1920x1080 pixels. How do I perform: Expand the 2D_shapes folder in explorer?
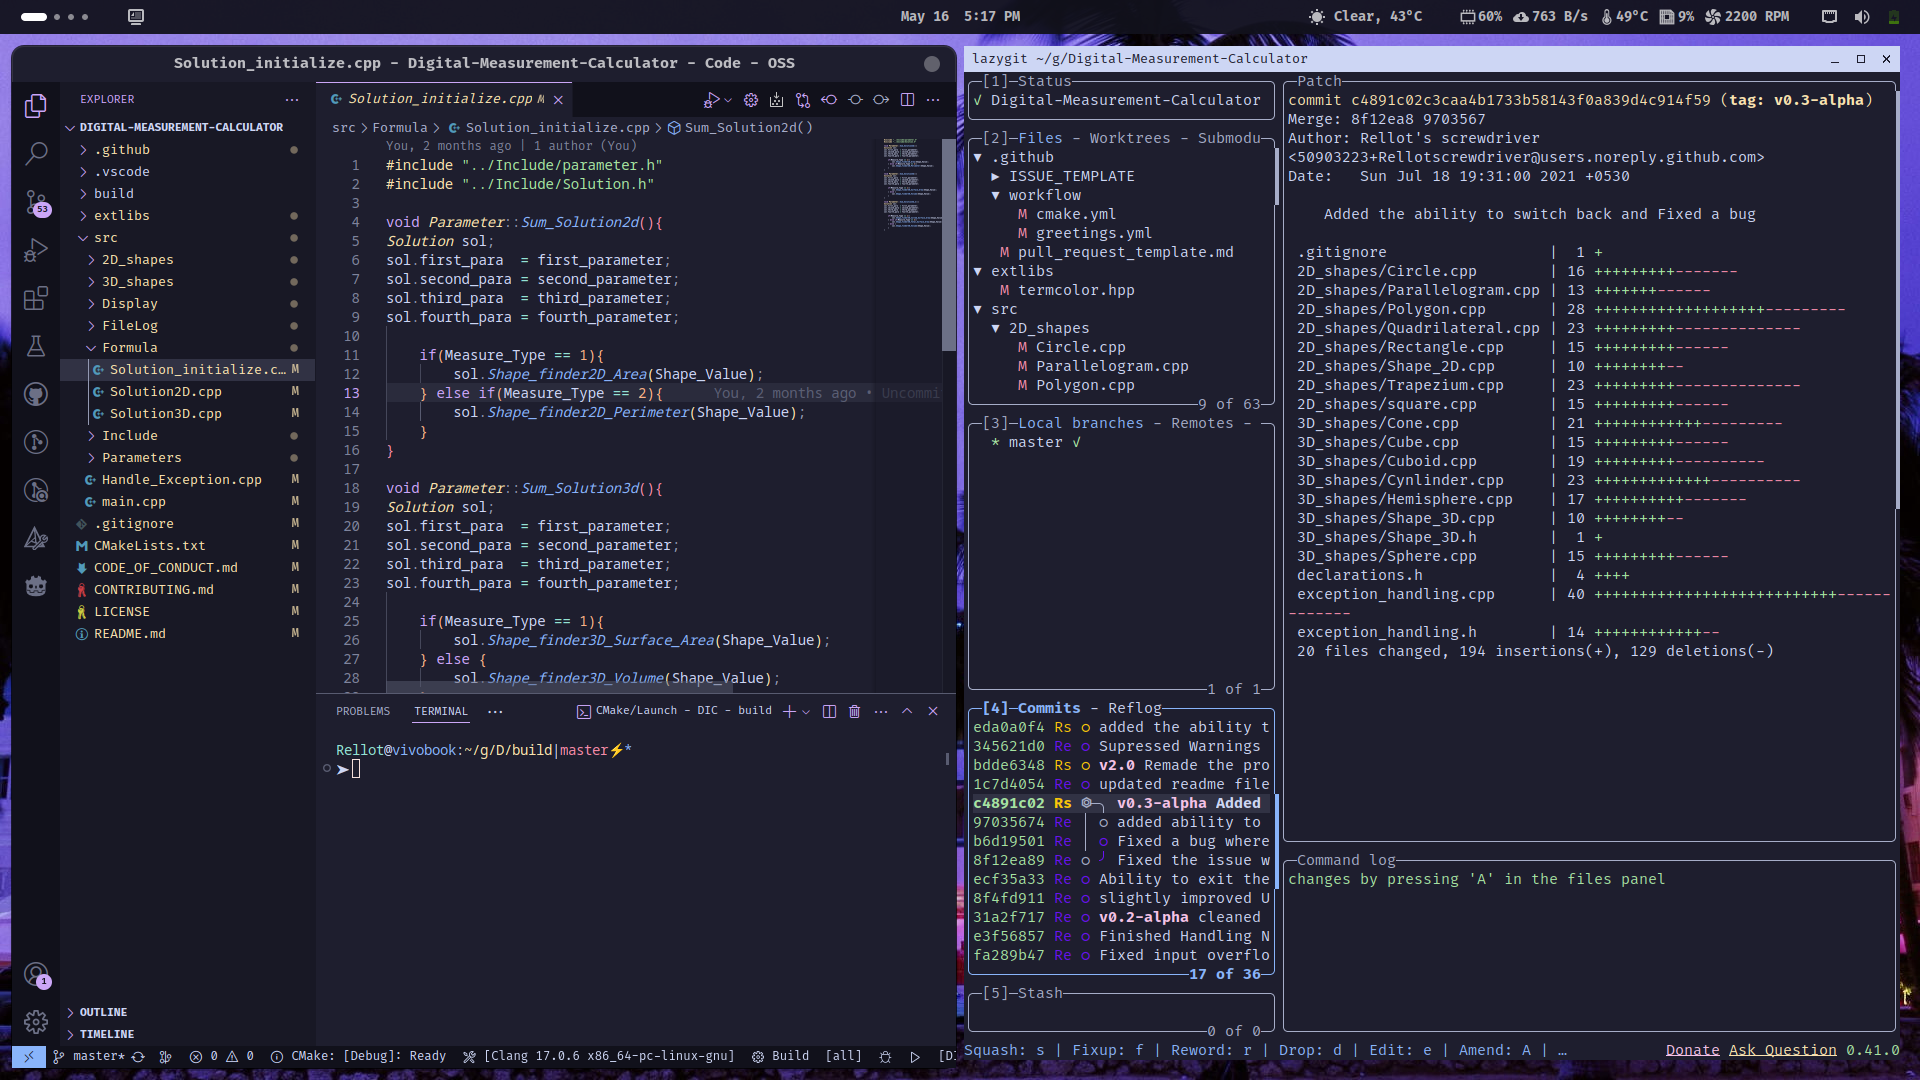(137, 260)
